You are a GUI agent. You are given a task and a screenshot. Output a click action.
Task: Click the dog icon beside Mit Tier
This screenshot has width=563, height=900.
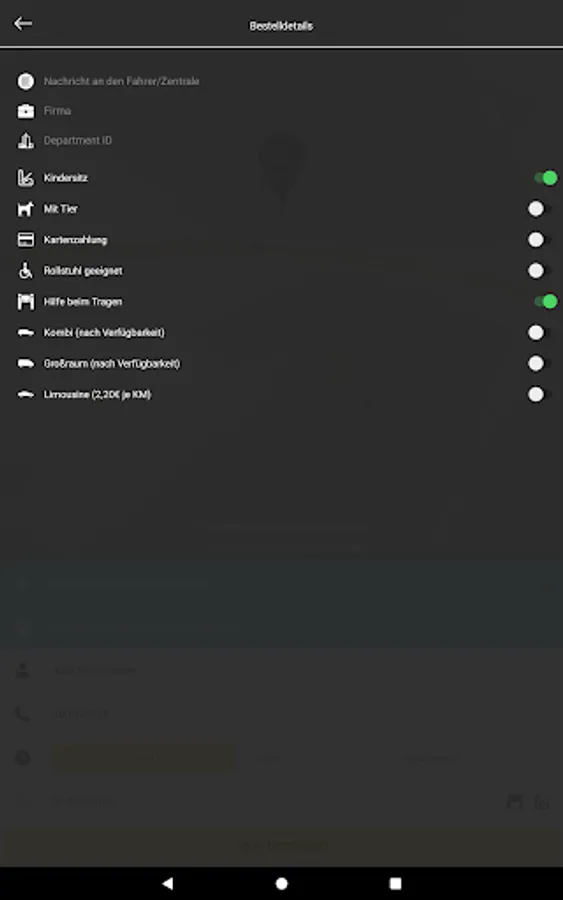25,209
